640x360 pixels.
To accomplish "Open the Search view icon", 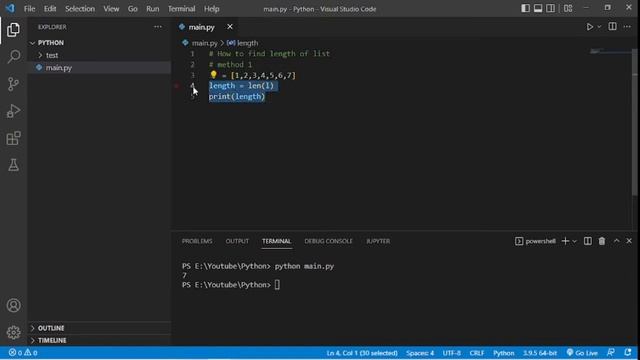I will click(x=13, y=56).
